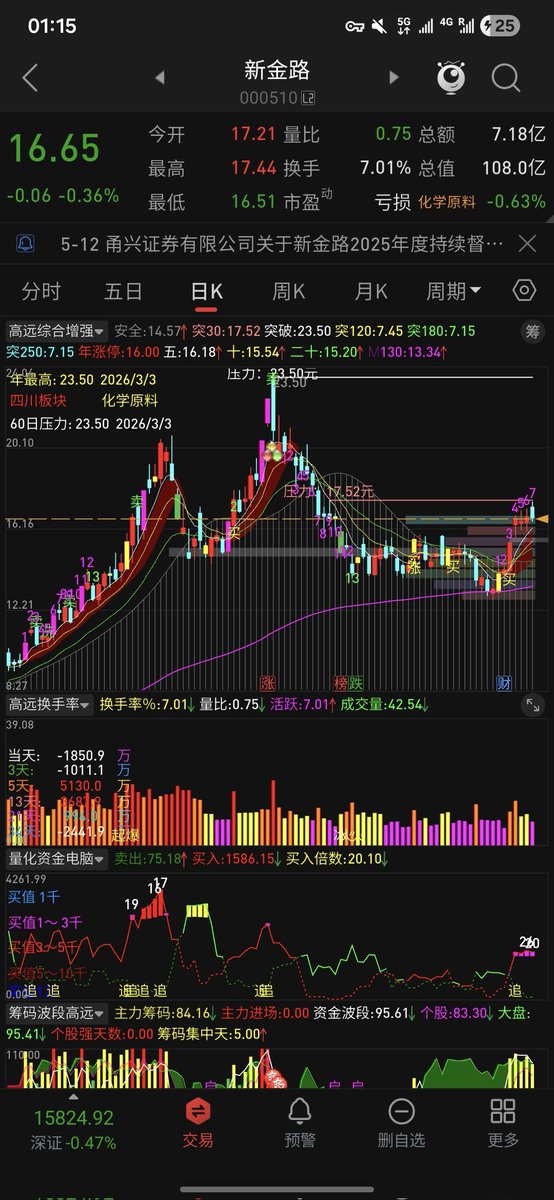The image size is (554, 1200).
Task: Open 更多 more grid icon
Action: coord(503,1121)
